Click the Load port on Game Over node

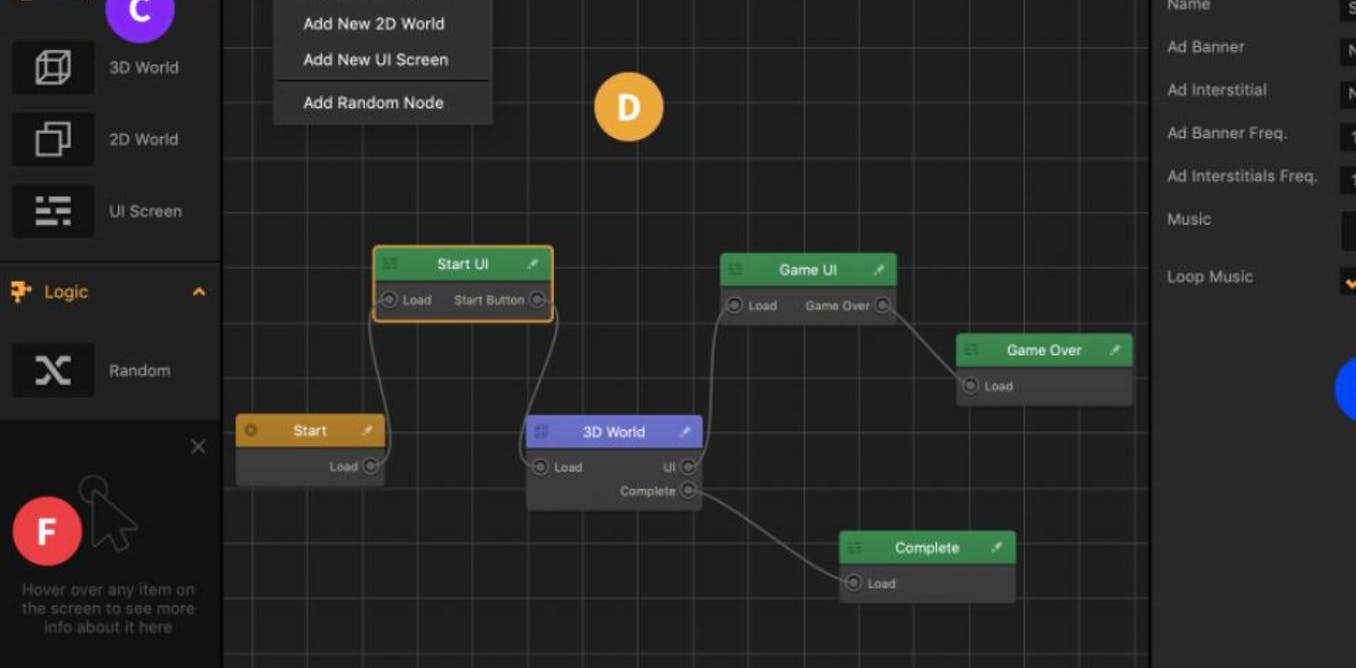[970, 385]
